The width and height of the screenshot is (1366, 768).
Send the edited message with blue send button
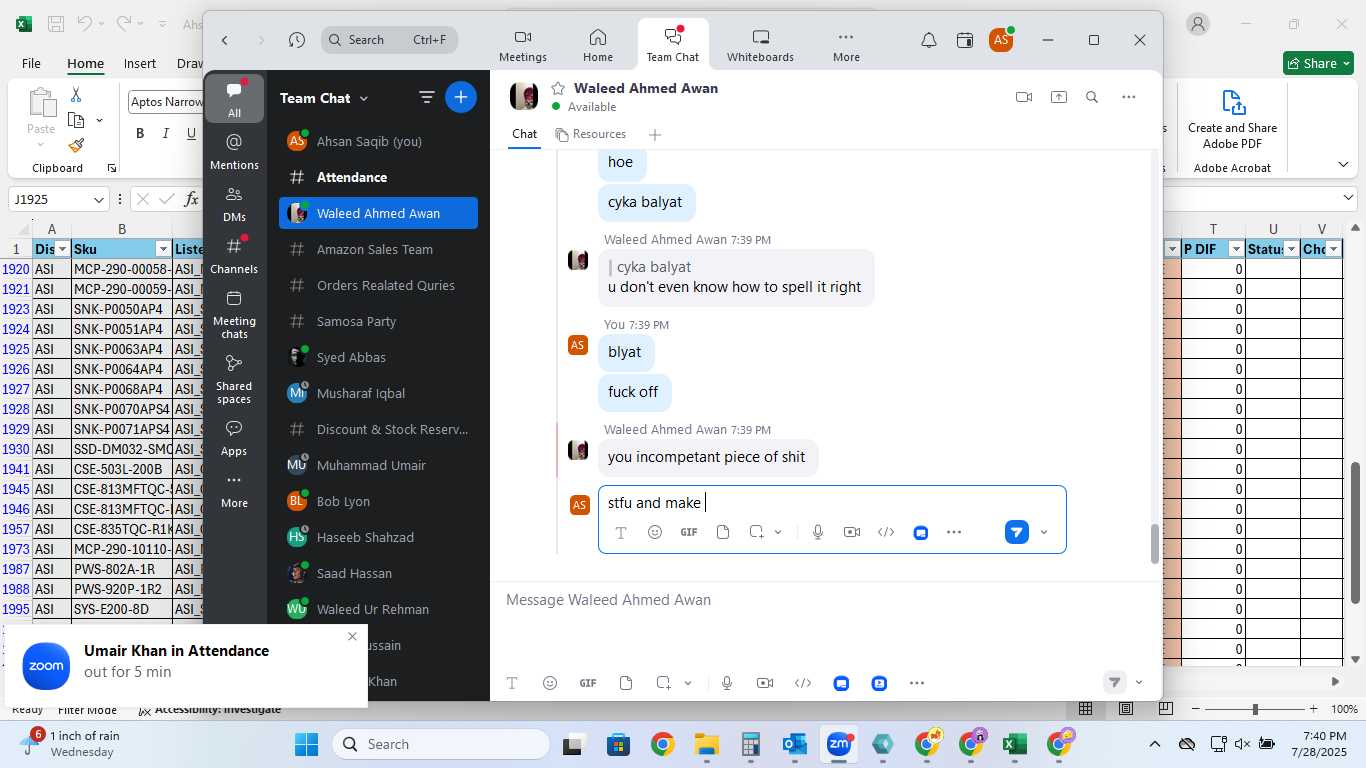1016,532
